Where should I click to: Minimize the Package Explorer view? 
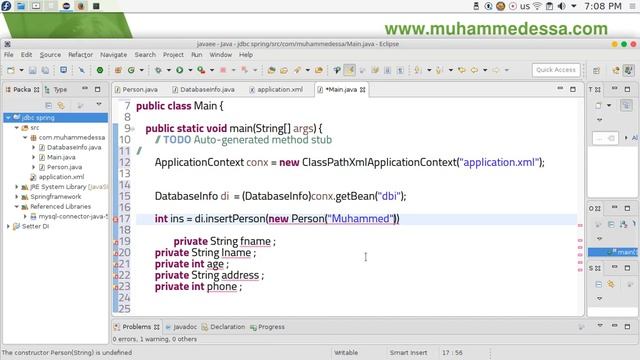click(85, 89)
